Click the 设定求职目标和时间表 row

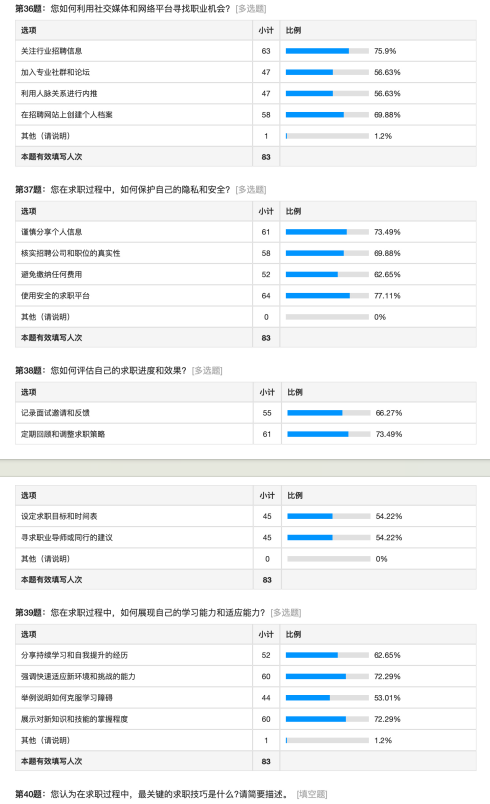pyautogui.click(x=246, y=516)
